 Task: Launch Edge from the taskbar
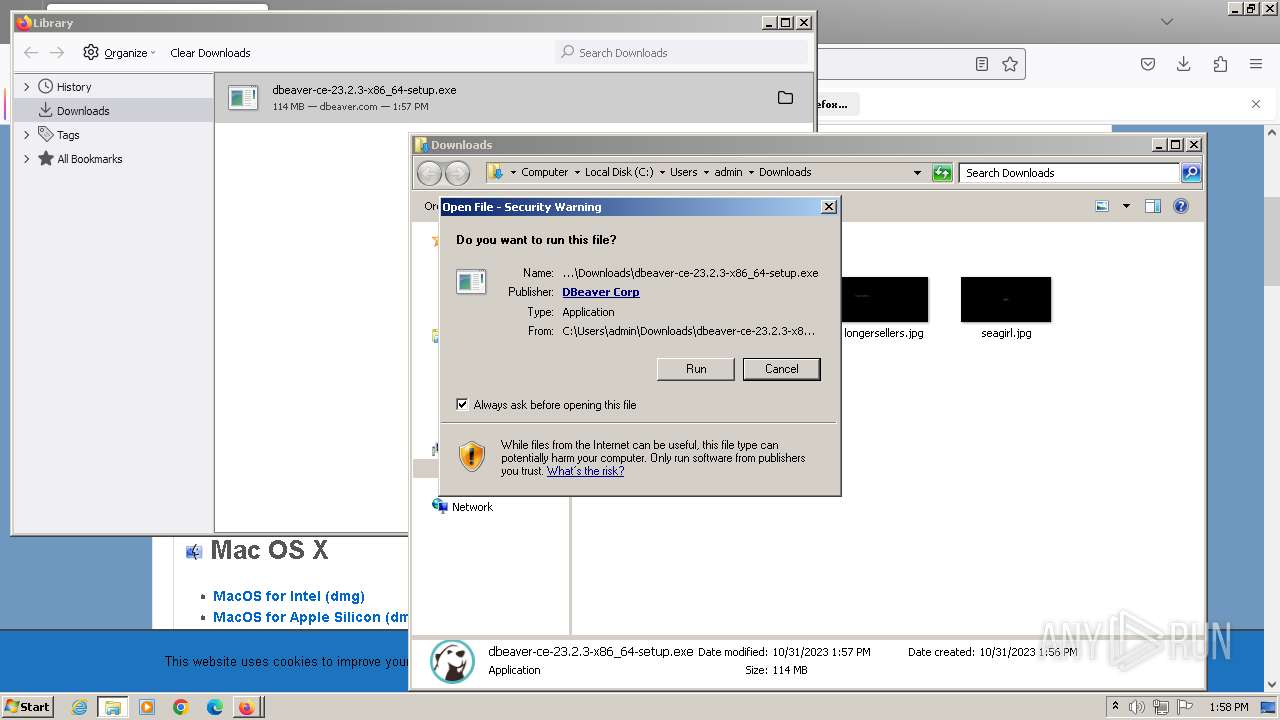(x=215, y=707)
